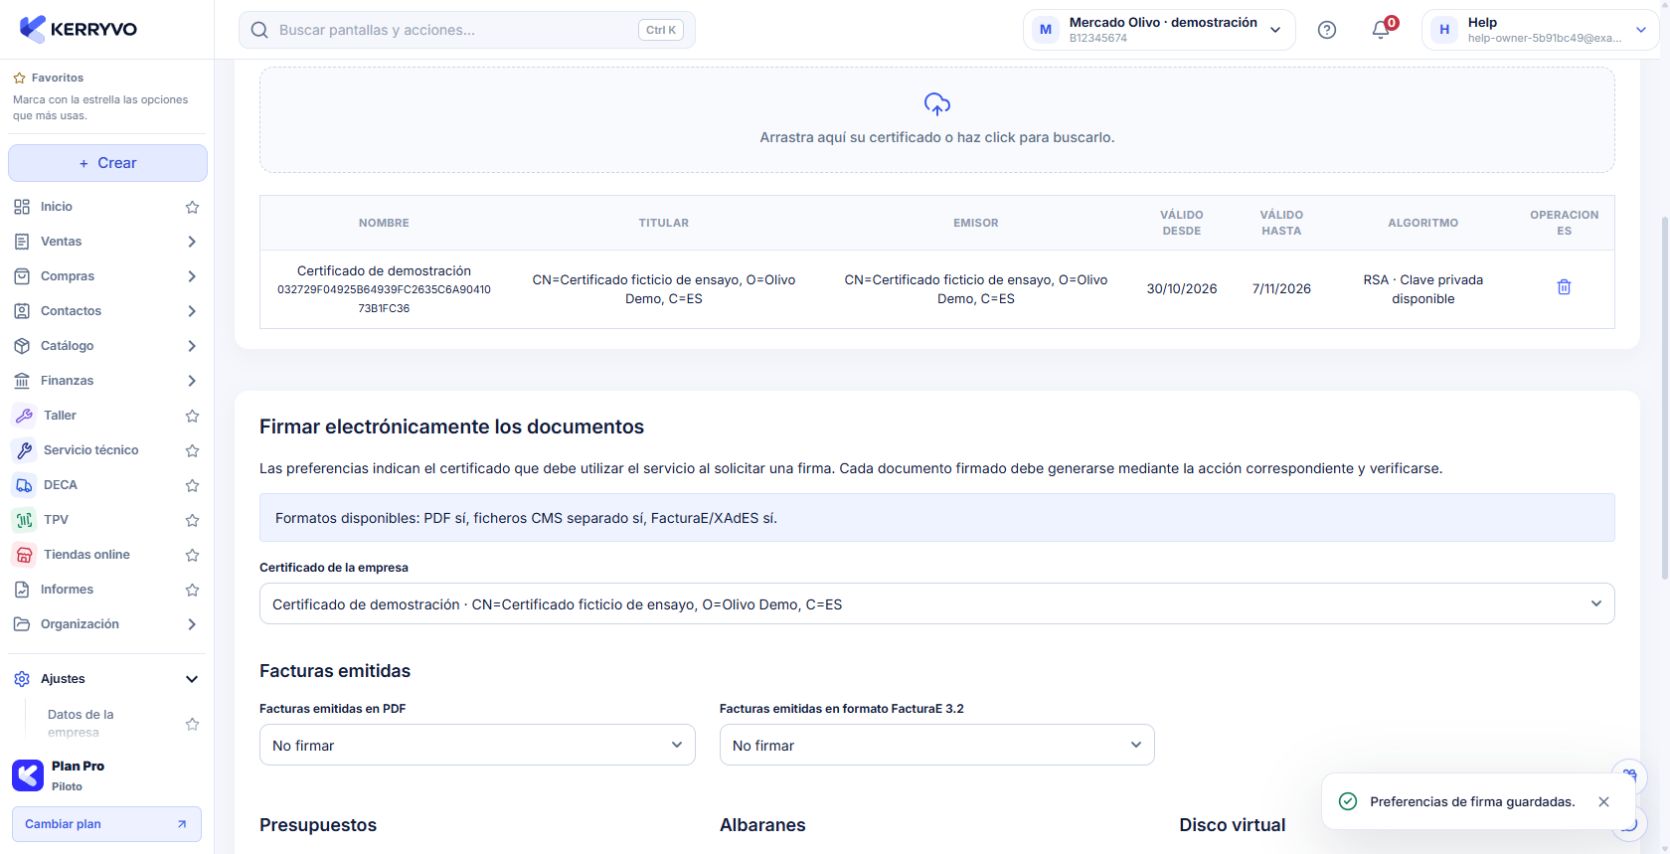
Task: Click the Finanzas bank icon
Action: [22, 381]
